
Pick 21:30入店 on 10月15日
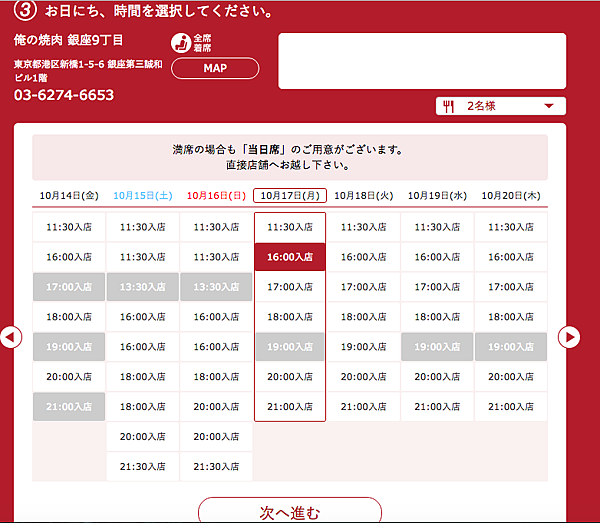[x=143, y=466]
